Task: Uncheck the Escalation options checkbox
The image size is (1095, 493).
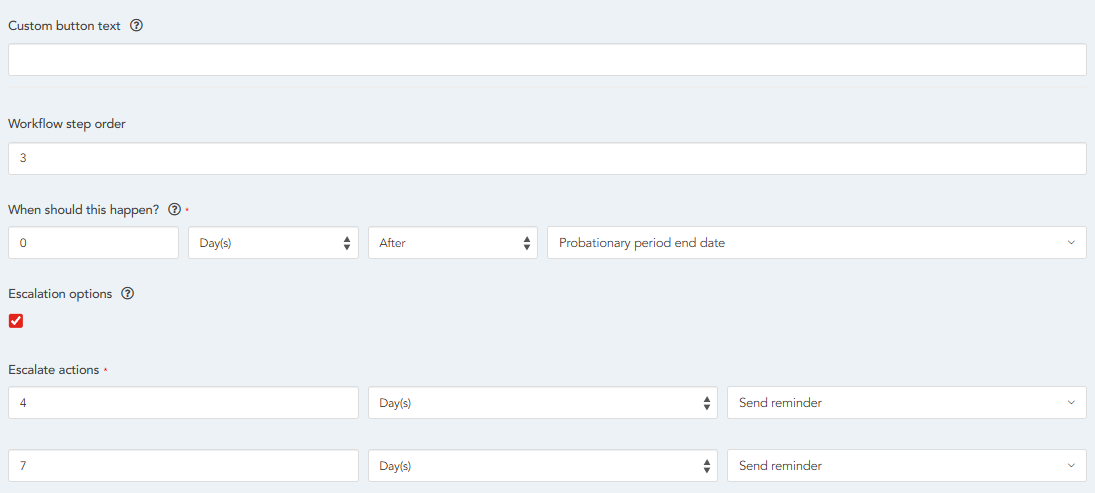Action: tap(16, 321)
